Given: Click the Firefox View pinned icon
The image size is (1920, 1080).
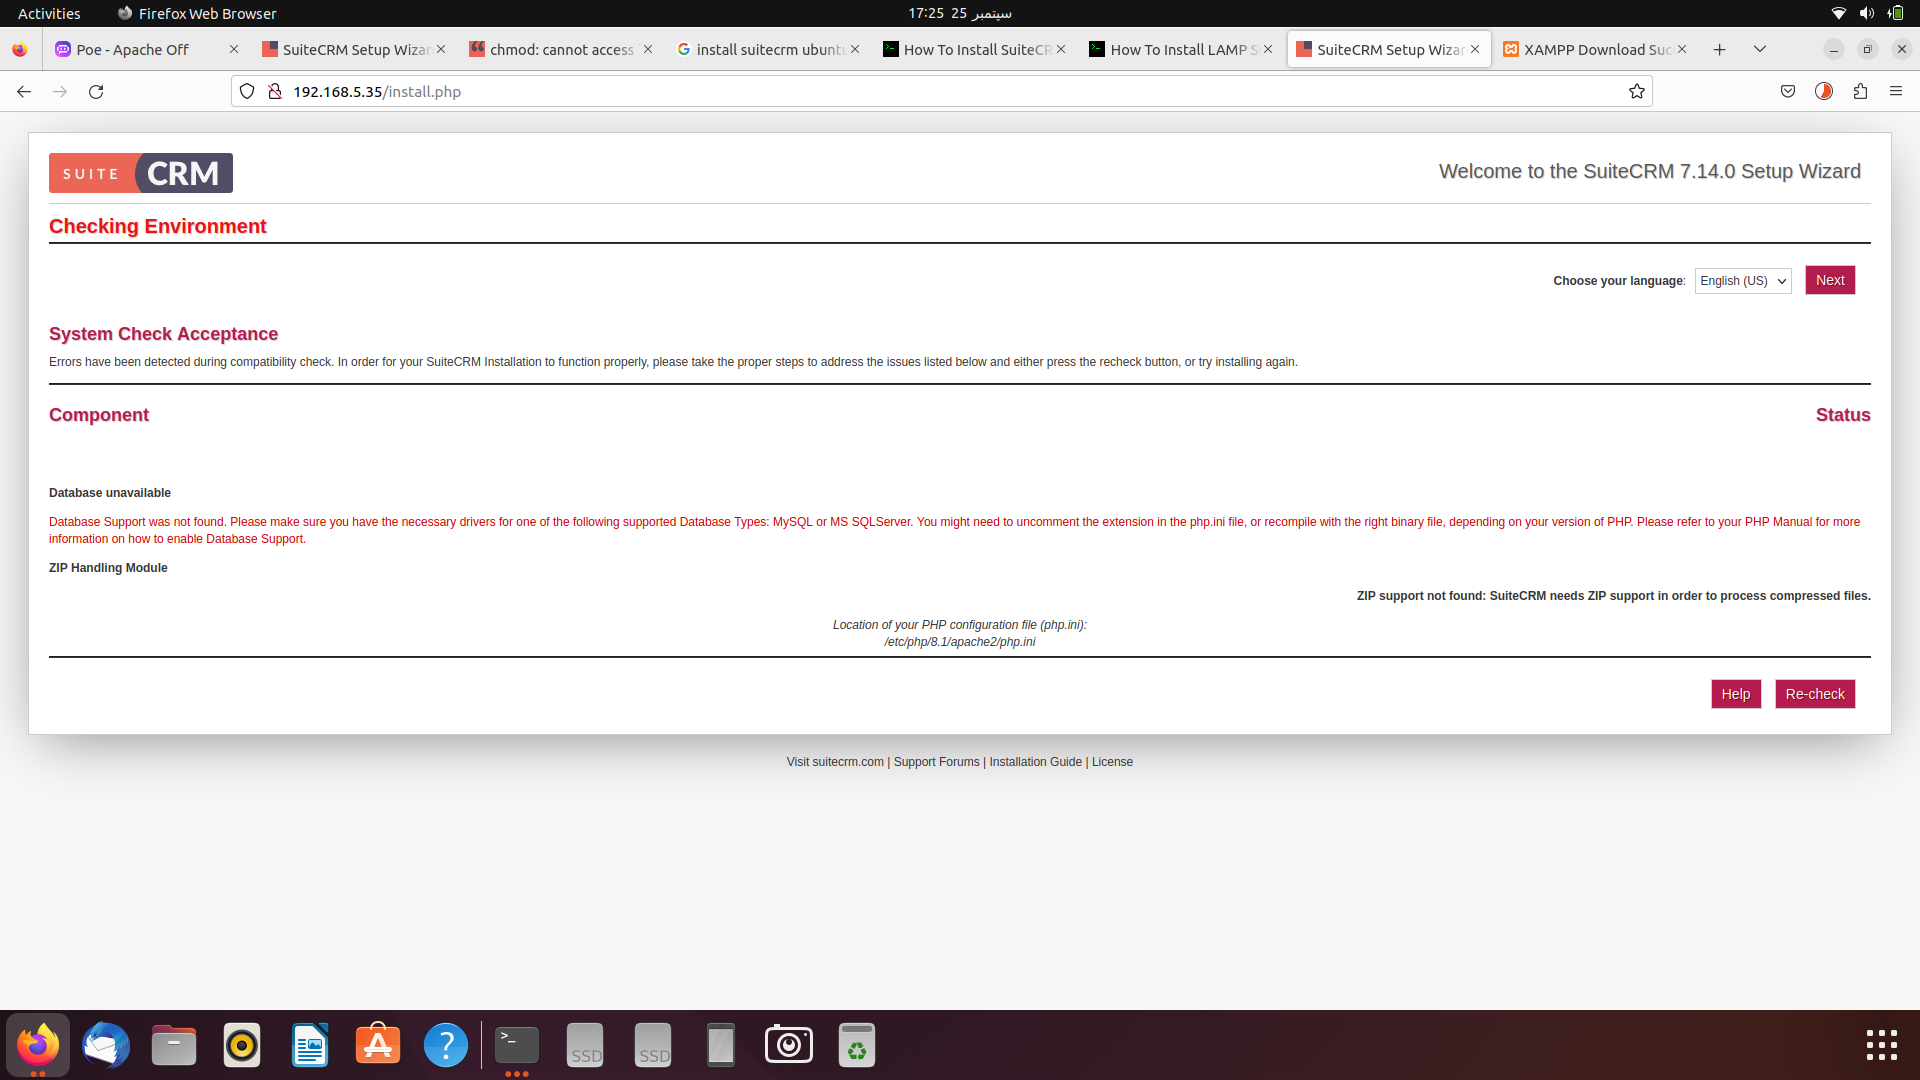Looking at the screenshot, I should tap(20, 49).
